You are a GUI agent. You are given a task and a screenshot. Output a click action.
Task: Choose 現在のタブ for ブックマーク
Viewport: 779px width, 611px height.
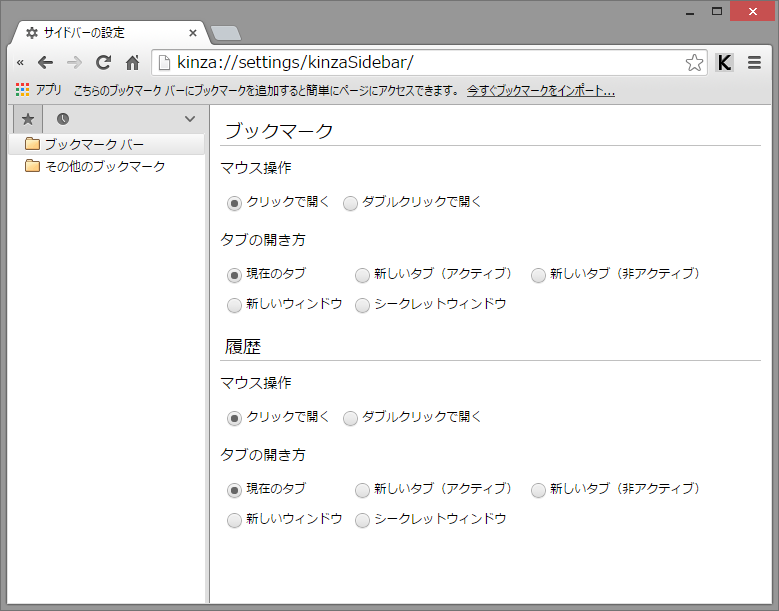pos(234,275)
